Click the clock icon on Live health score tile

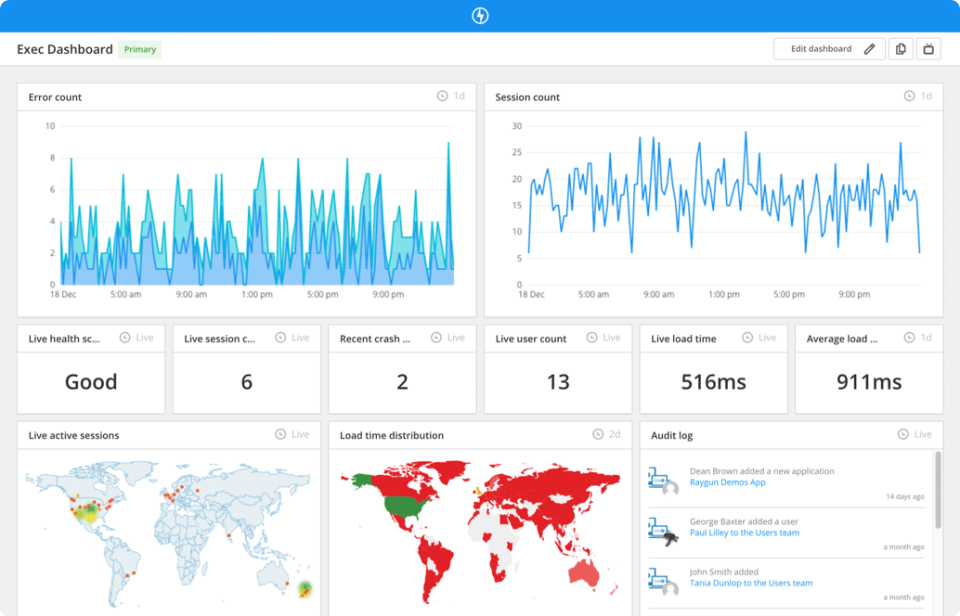pyautogui.click(x=125, y=338)
